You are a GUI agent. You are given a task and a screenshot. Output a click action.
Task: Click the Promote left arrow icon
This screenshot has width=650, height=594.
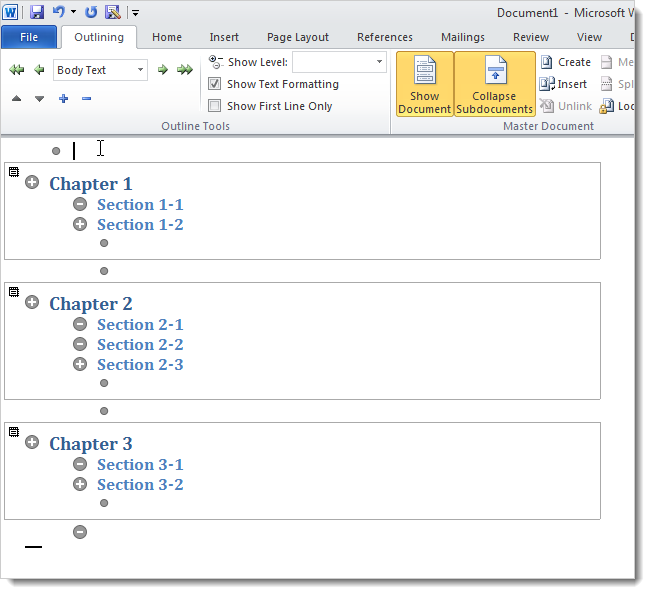coord(39,70)
